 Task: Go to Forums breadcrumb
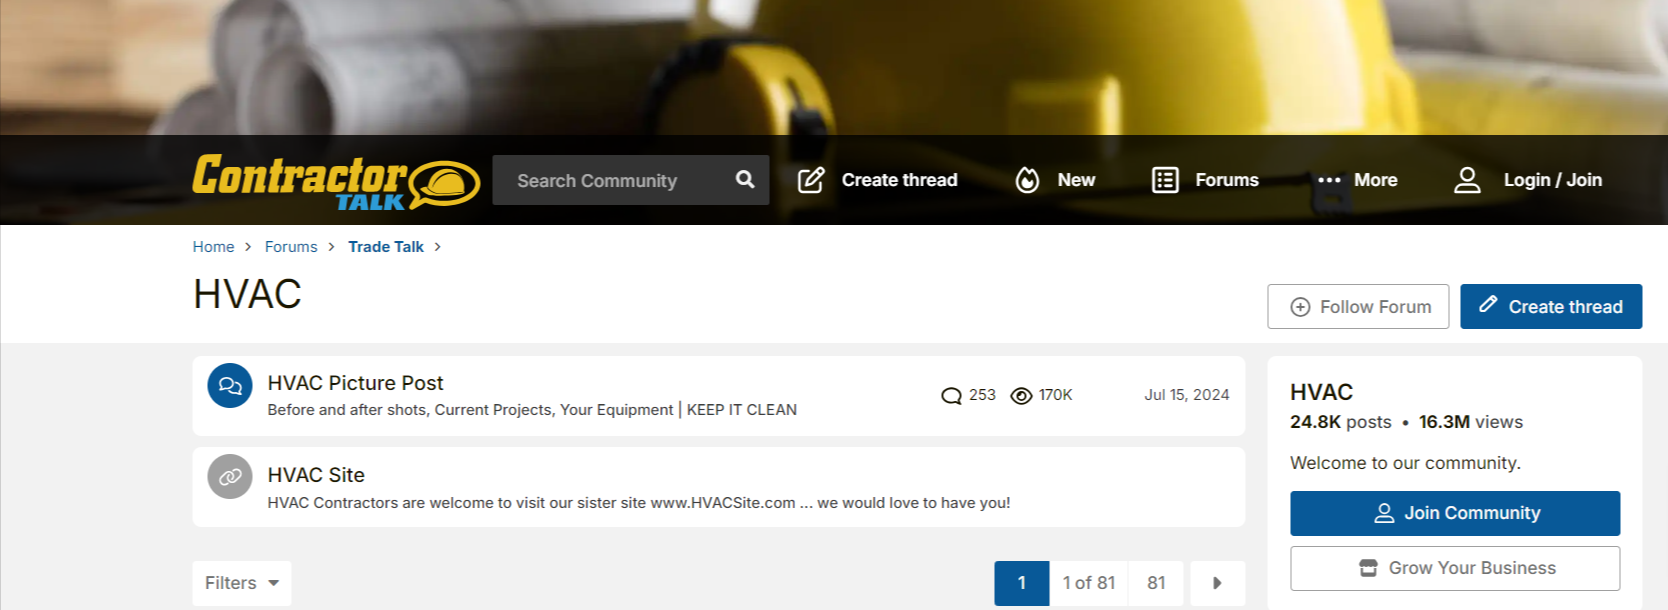pos(291,247)
